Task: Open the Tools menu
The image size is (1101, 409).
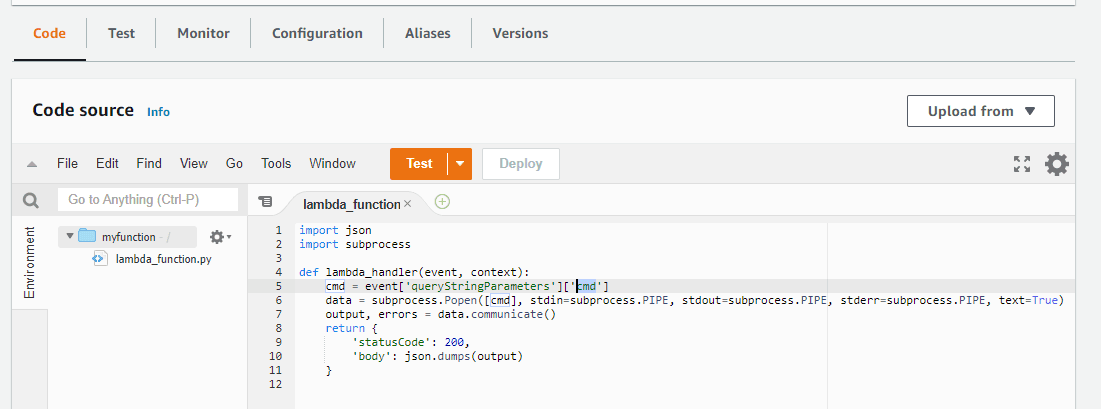Action: click(276, 164)
